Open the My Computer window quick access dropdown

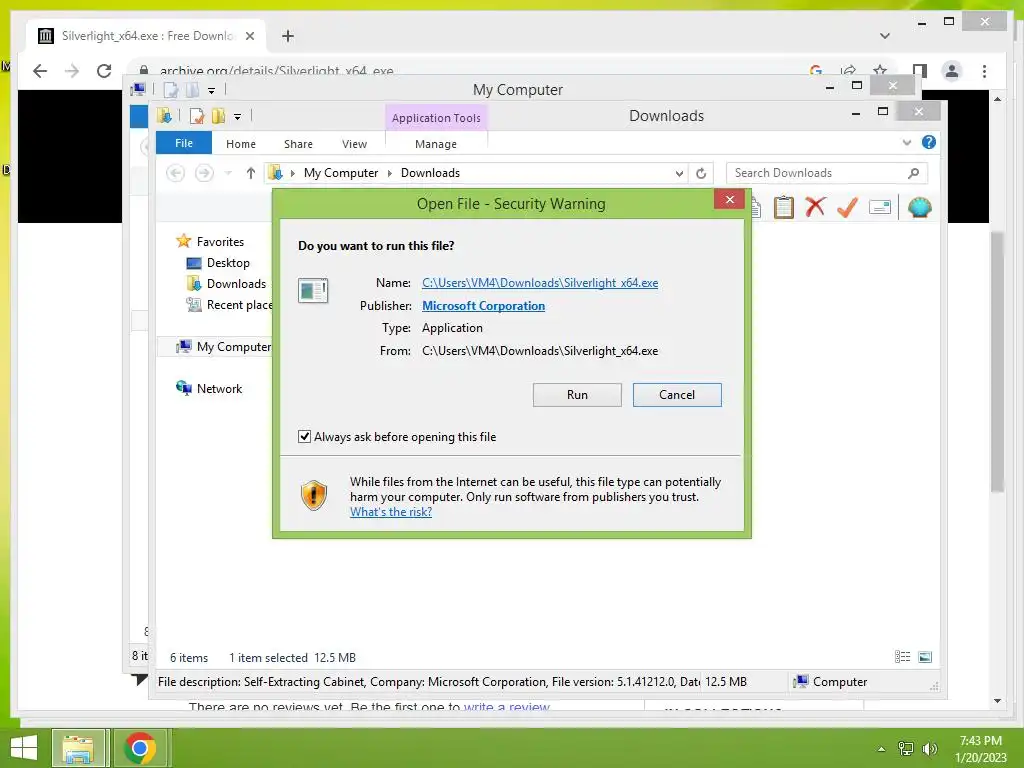tap(211, 90)
